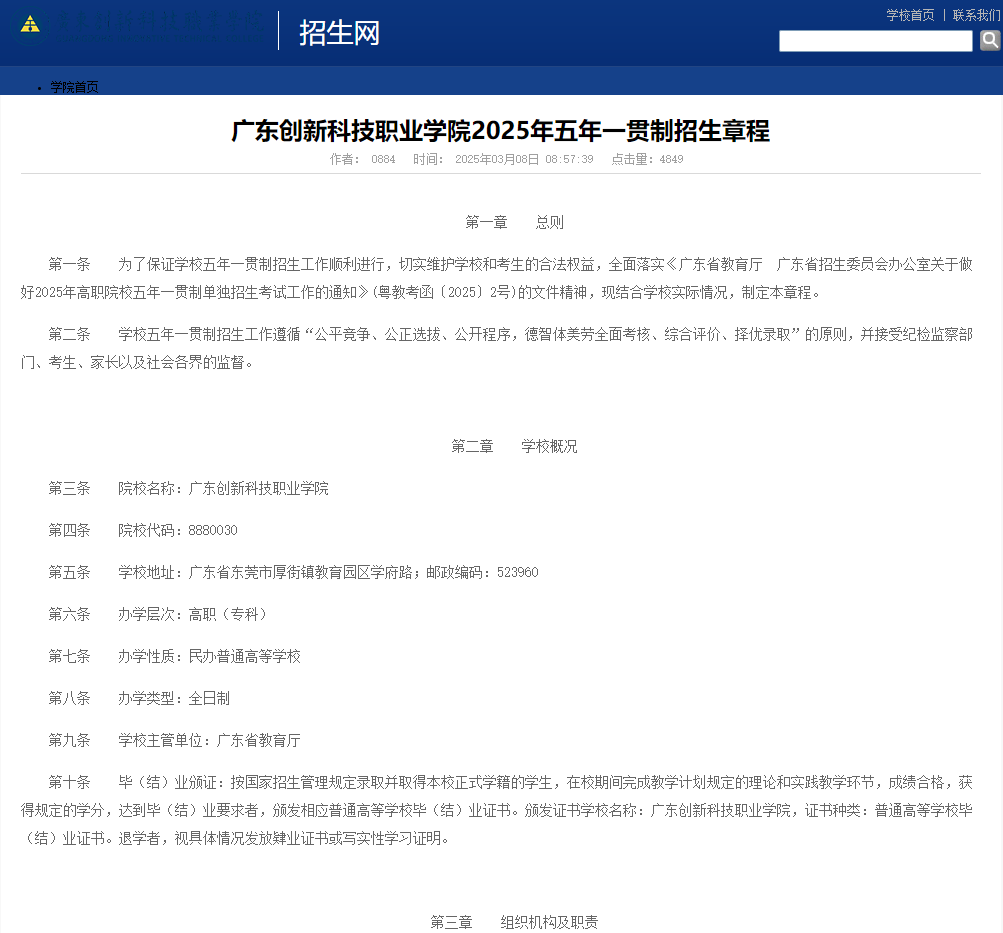Click the 第一章 总则 heading
Viewport: 1003px width, 933px height.
point(513,222)
